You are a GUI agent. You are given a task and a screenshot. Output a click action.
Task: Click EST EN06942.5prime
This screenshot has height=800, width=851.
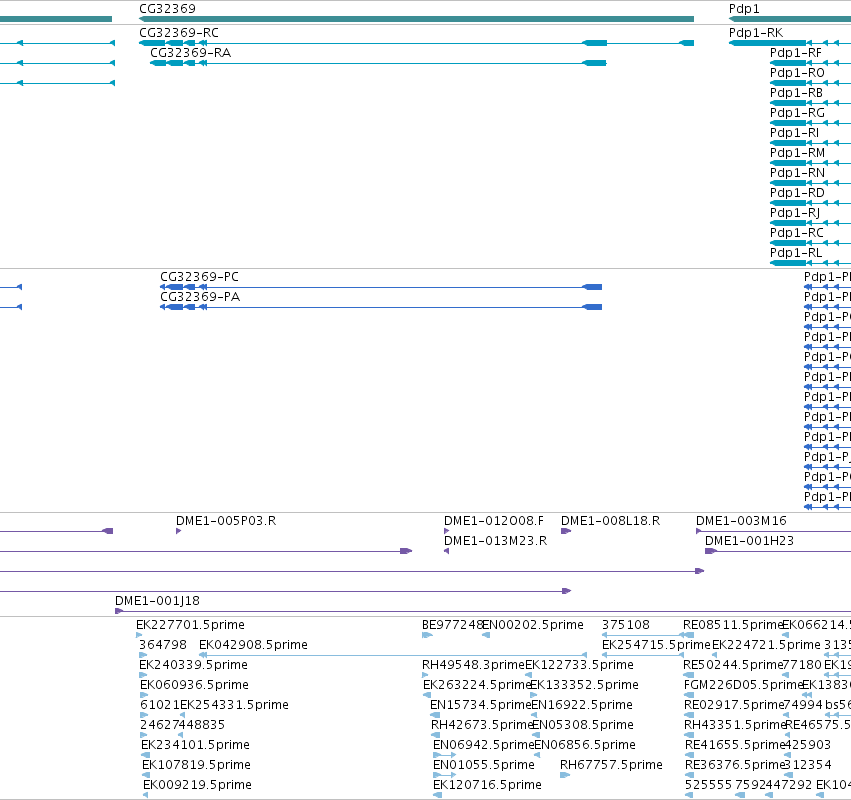(x=484, y=745)
